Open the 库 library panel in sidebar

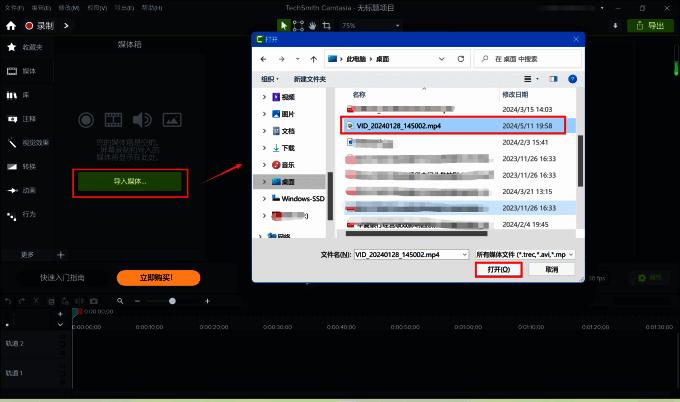[25, 95]
